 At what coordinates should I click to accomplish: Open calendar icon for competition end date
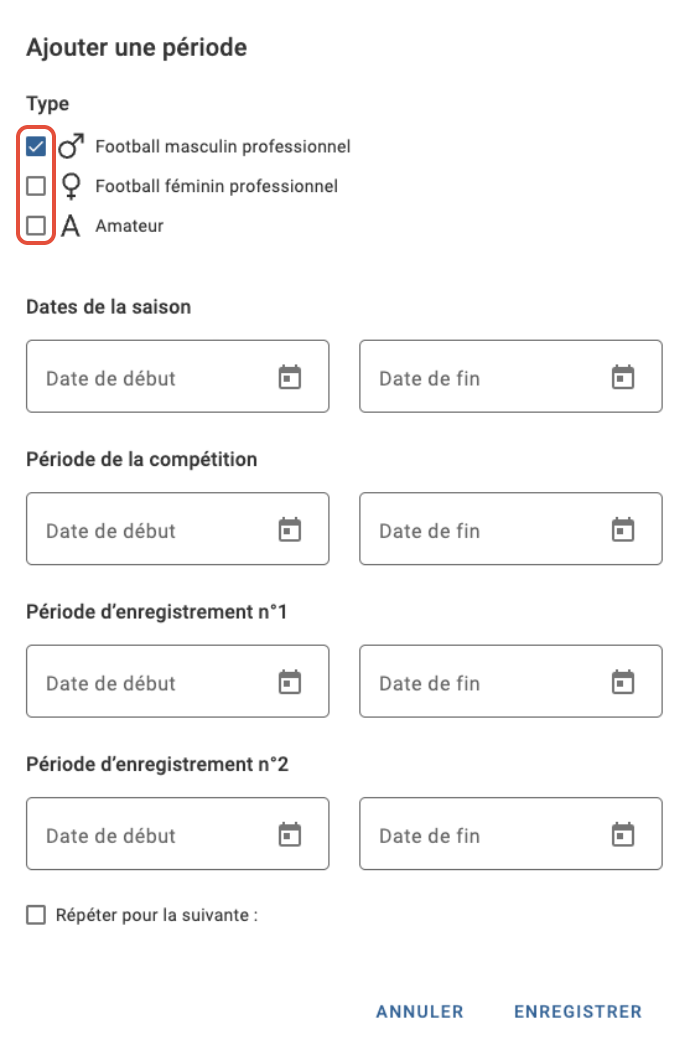point(622,529)
